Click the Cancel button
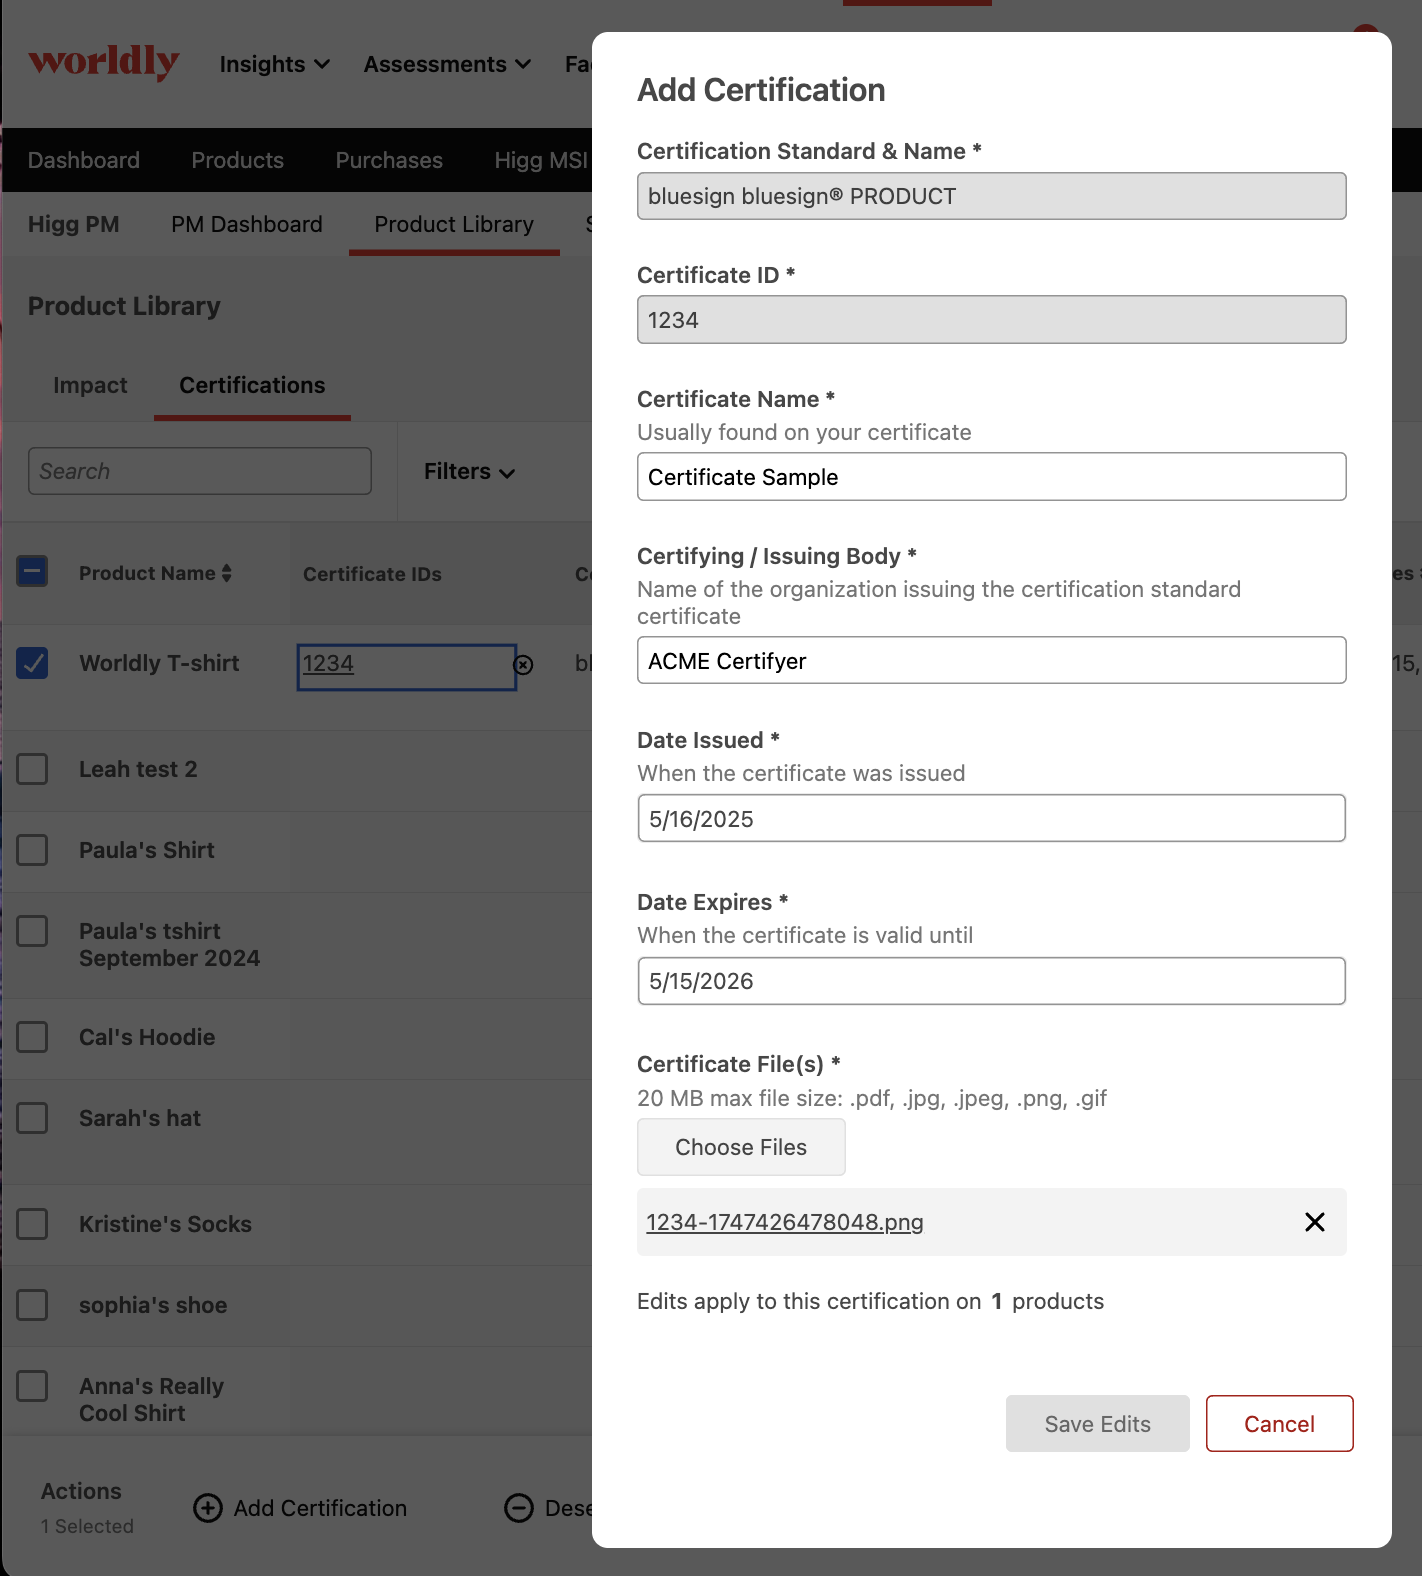 point(1280,1423)
